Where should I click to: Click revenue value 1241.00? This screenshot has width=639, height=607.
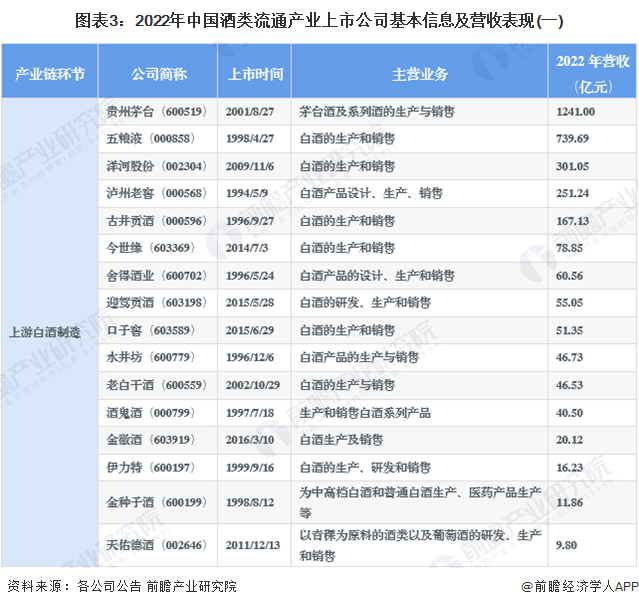tap(575, 112)
